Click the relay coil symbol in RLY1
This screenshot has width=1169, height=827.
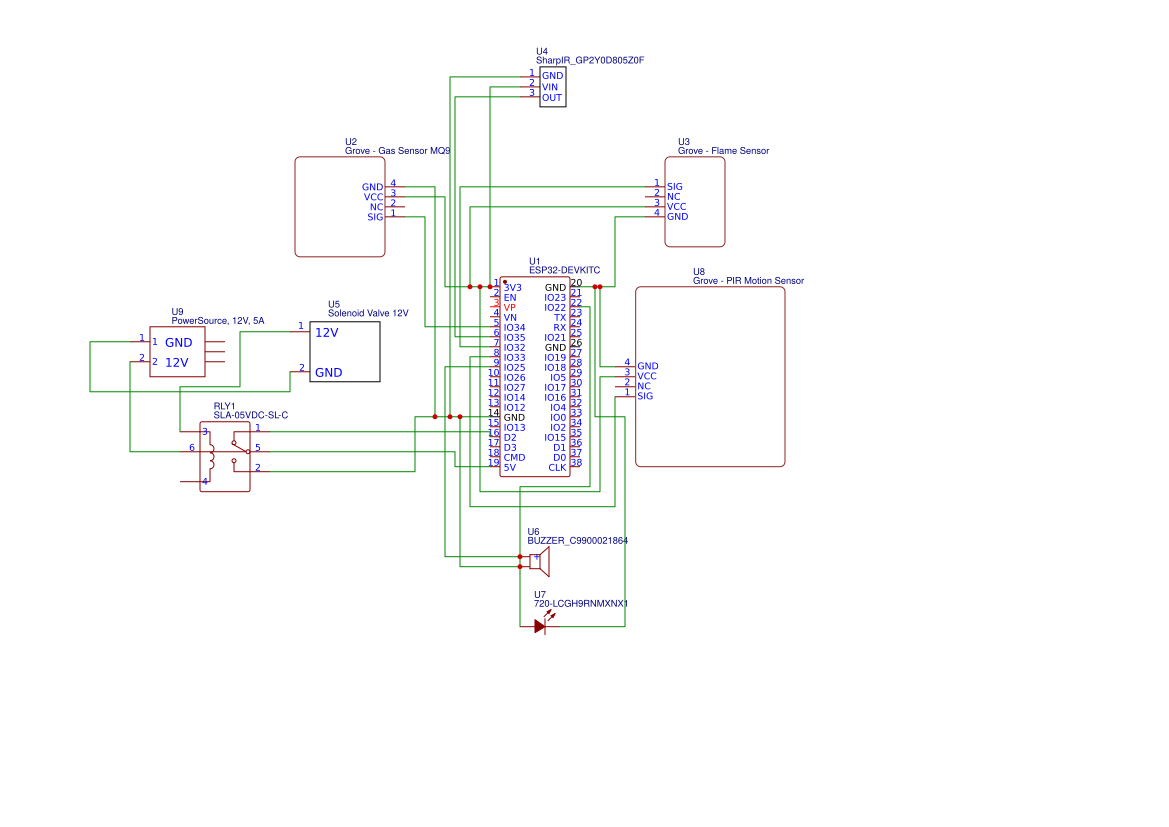point(211,456)
